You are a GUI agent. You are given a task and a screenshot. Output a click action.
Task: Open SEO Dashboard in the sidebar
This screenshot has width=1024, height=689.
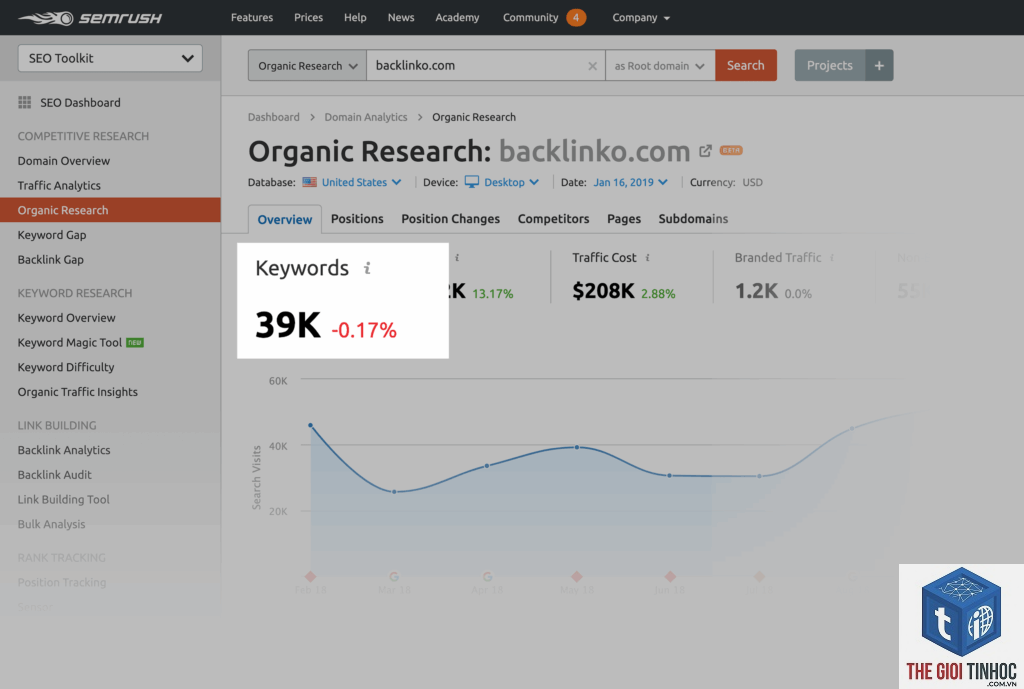pyautogui.click(x=80, y=103)
